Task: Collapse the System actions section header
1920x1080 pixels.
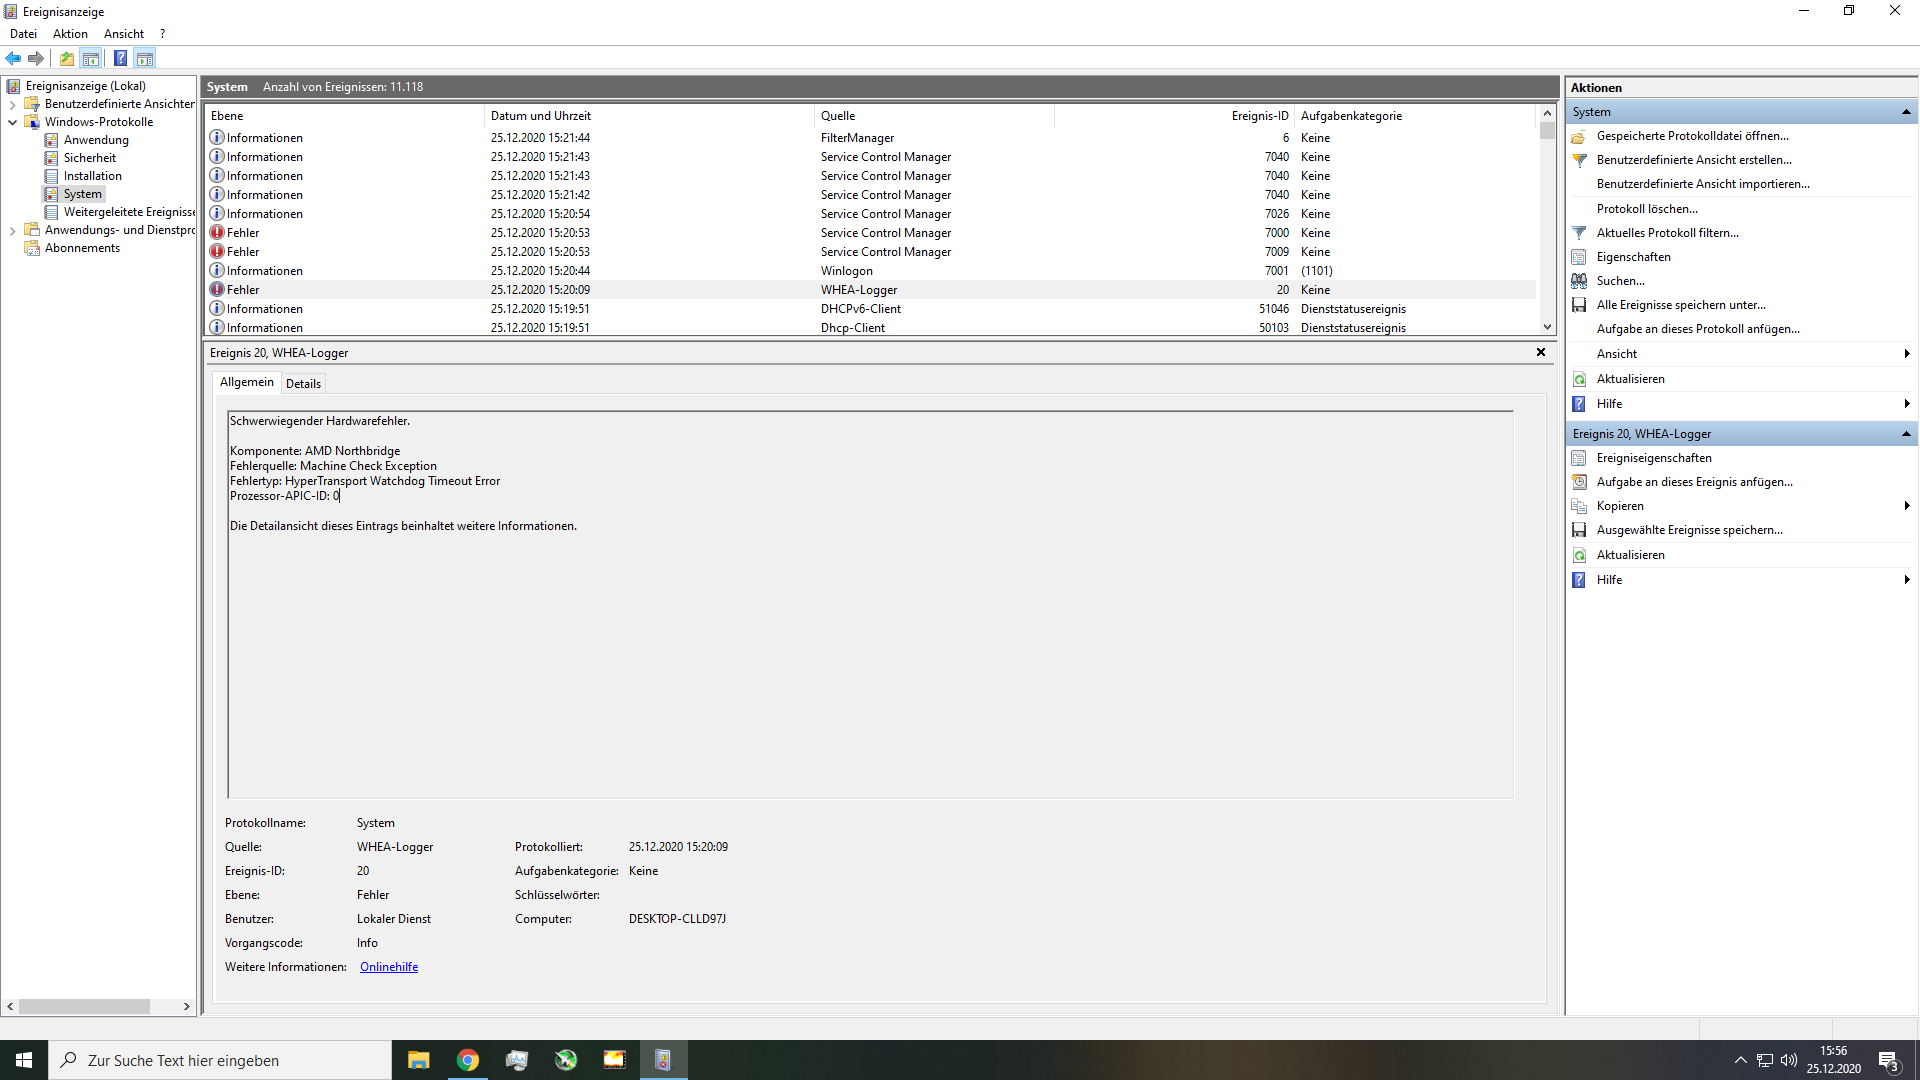Action: (1905, 112)
